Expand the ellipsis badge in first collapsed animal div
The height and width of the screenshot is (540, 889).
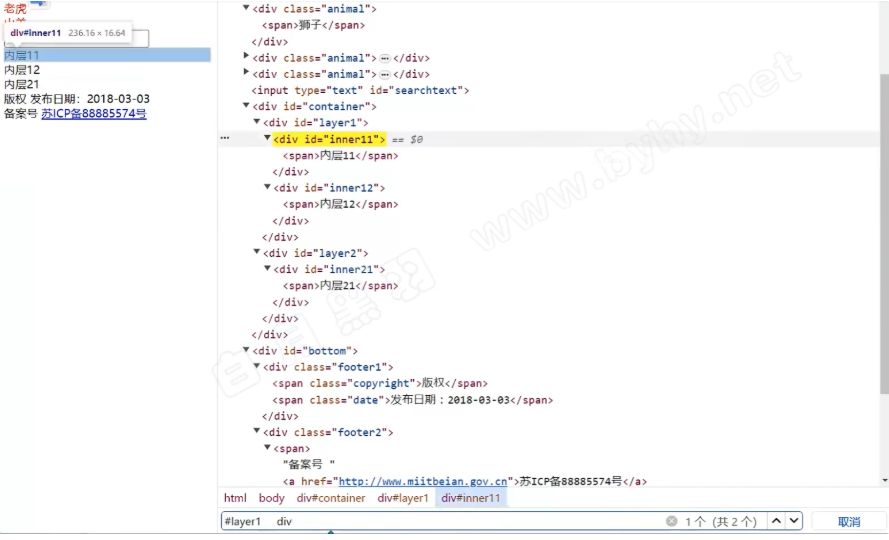[x=384, y=58]
